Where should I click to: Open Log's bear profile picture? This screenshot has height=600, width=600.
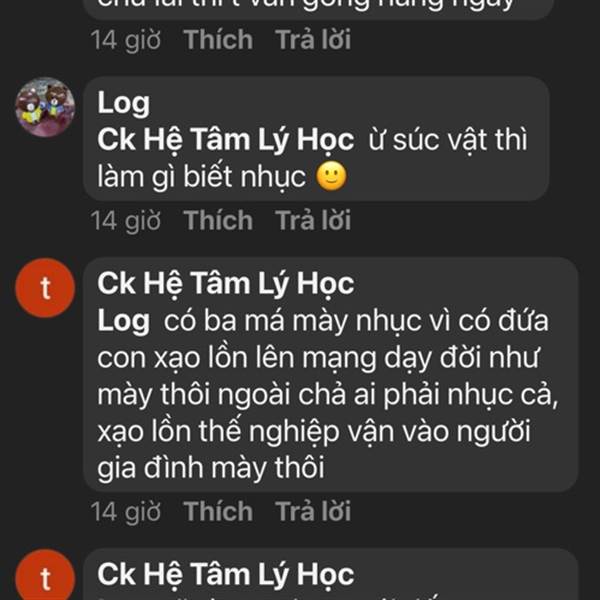tap(45, 107)
